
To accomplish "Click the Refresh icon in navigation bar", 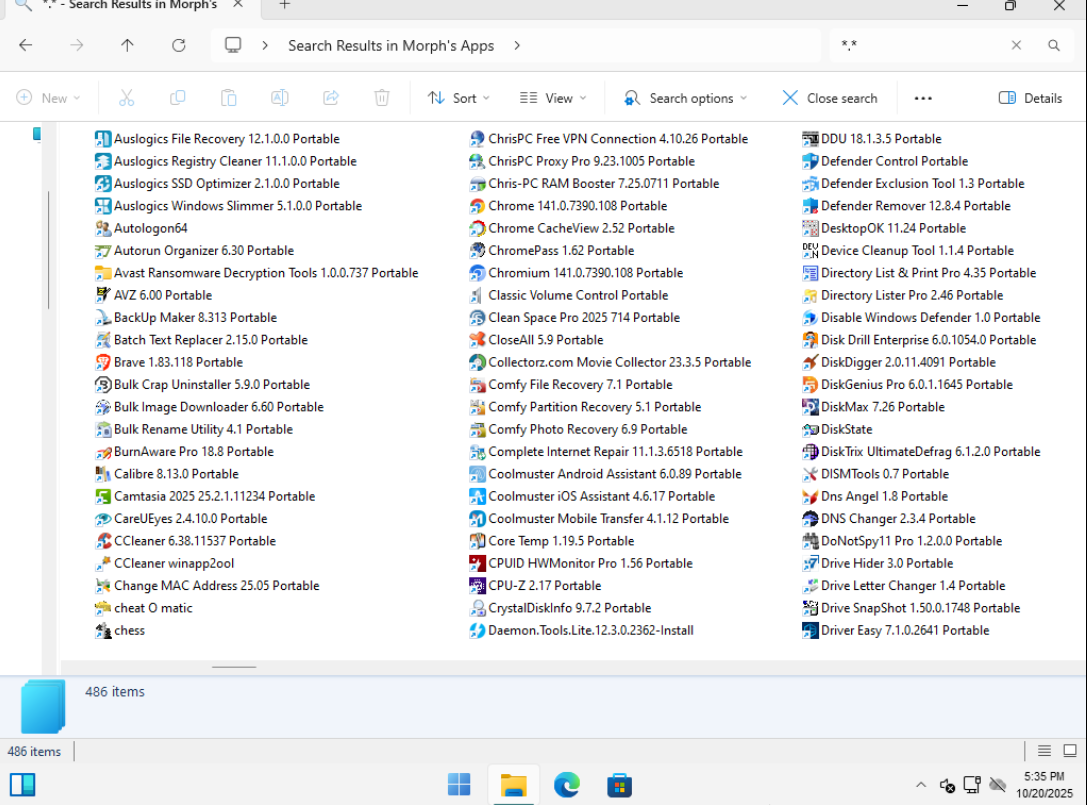I will tap(179, 45).
